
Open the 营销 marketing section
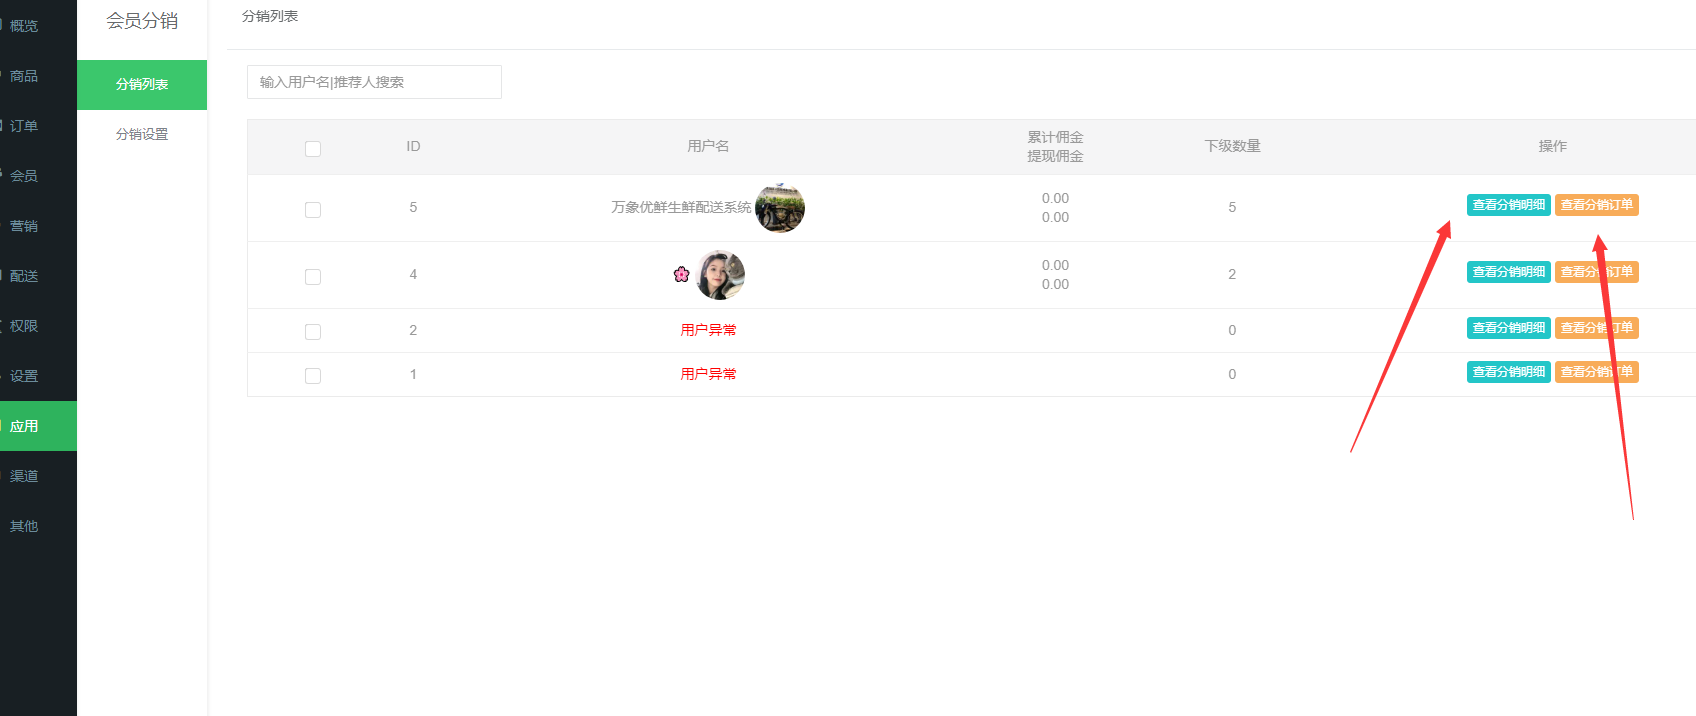pyautogui.click(x=24, y=226)
